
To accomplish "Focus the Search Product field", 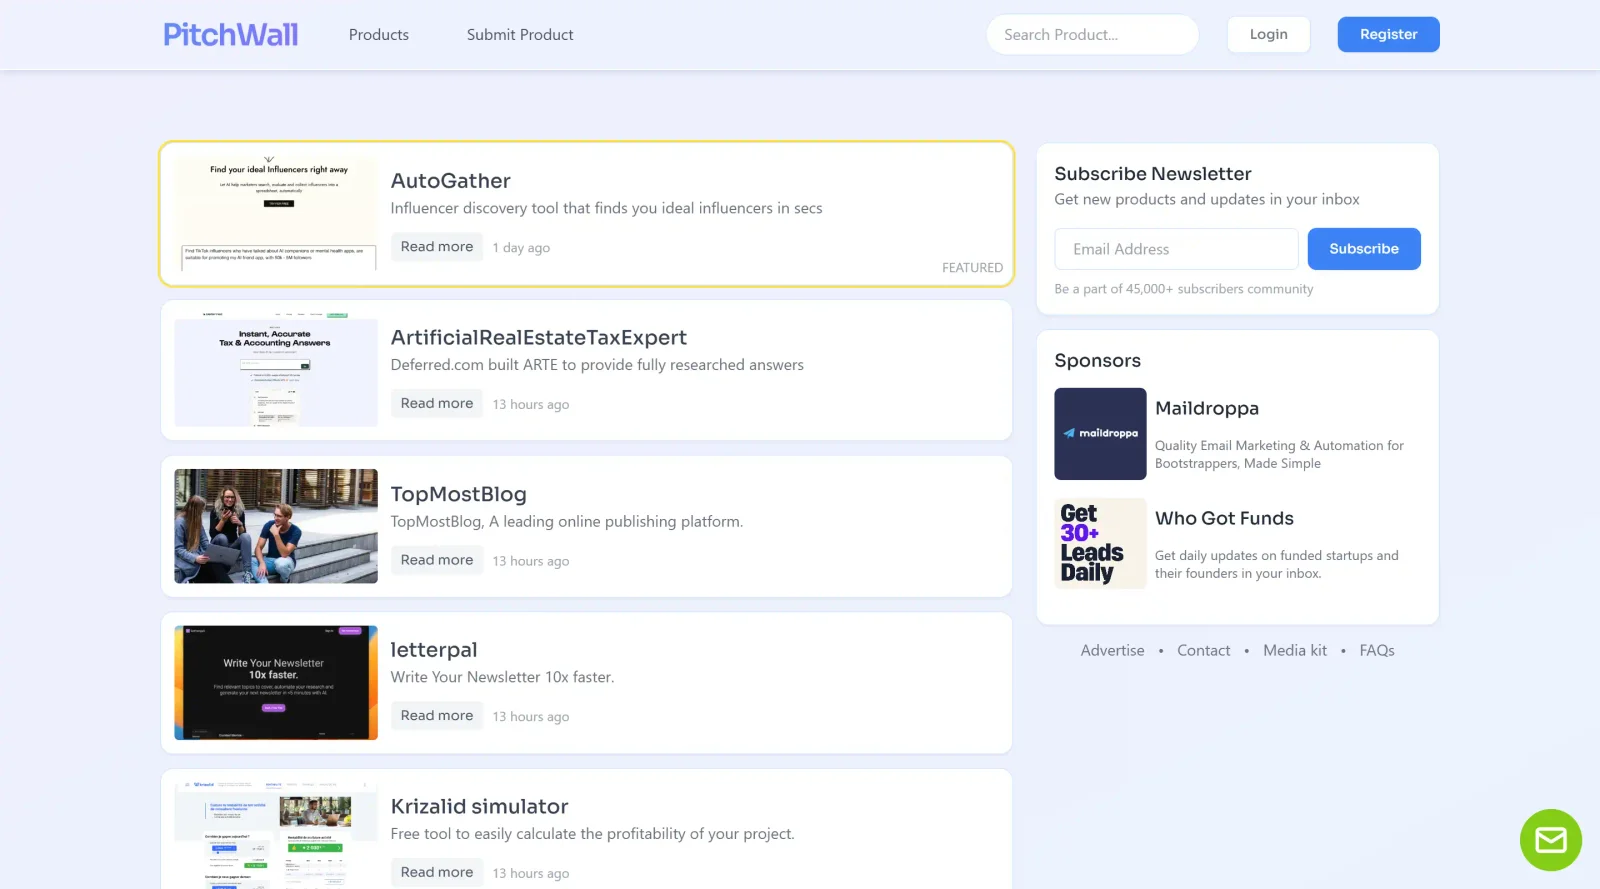I will [1092, 35].
